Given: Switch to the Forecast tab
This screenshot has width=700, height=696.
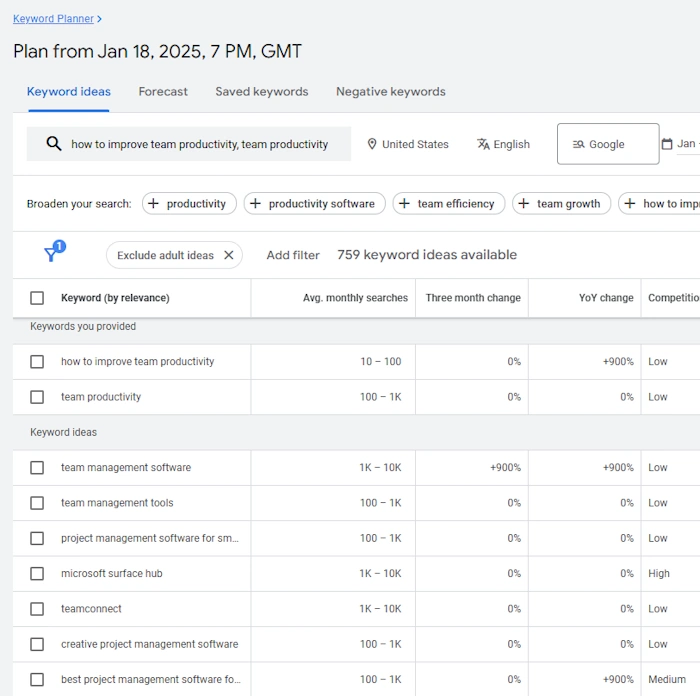Looking at the screenshot, I should coord(163,92).
